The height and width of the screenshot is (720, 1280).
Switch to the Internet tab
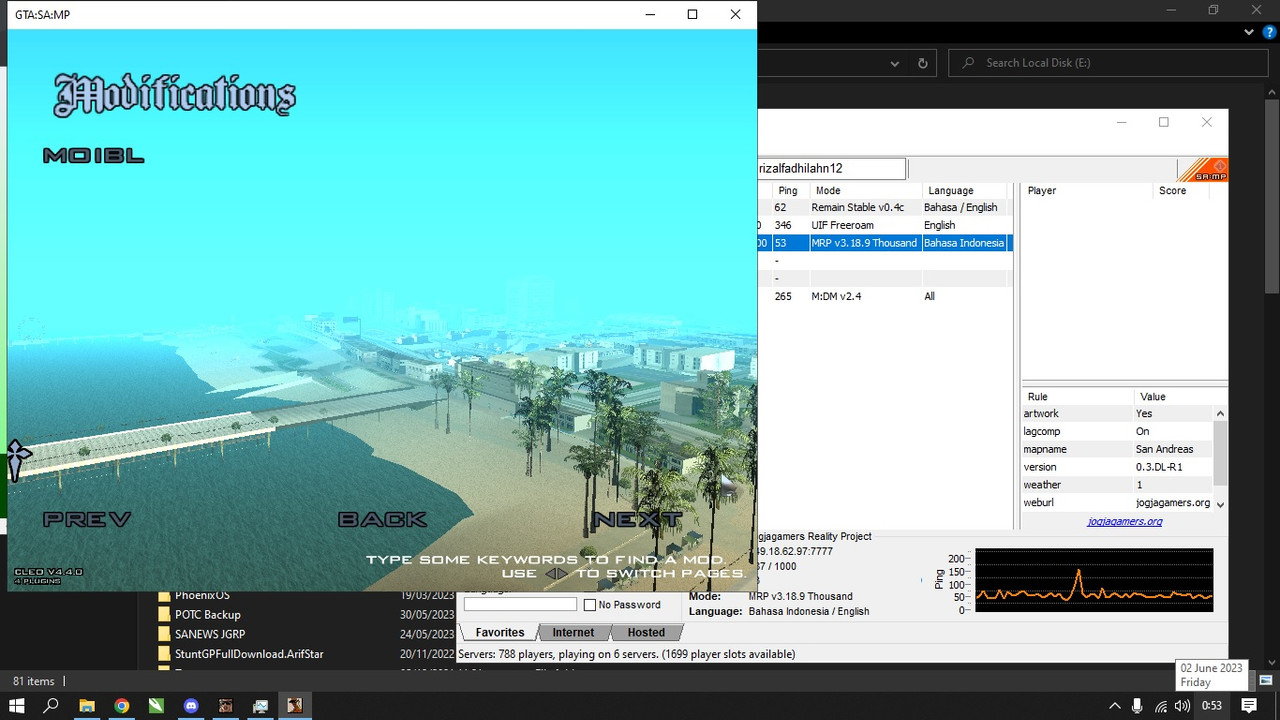pos(573,632)
